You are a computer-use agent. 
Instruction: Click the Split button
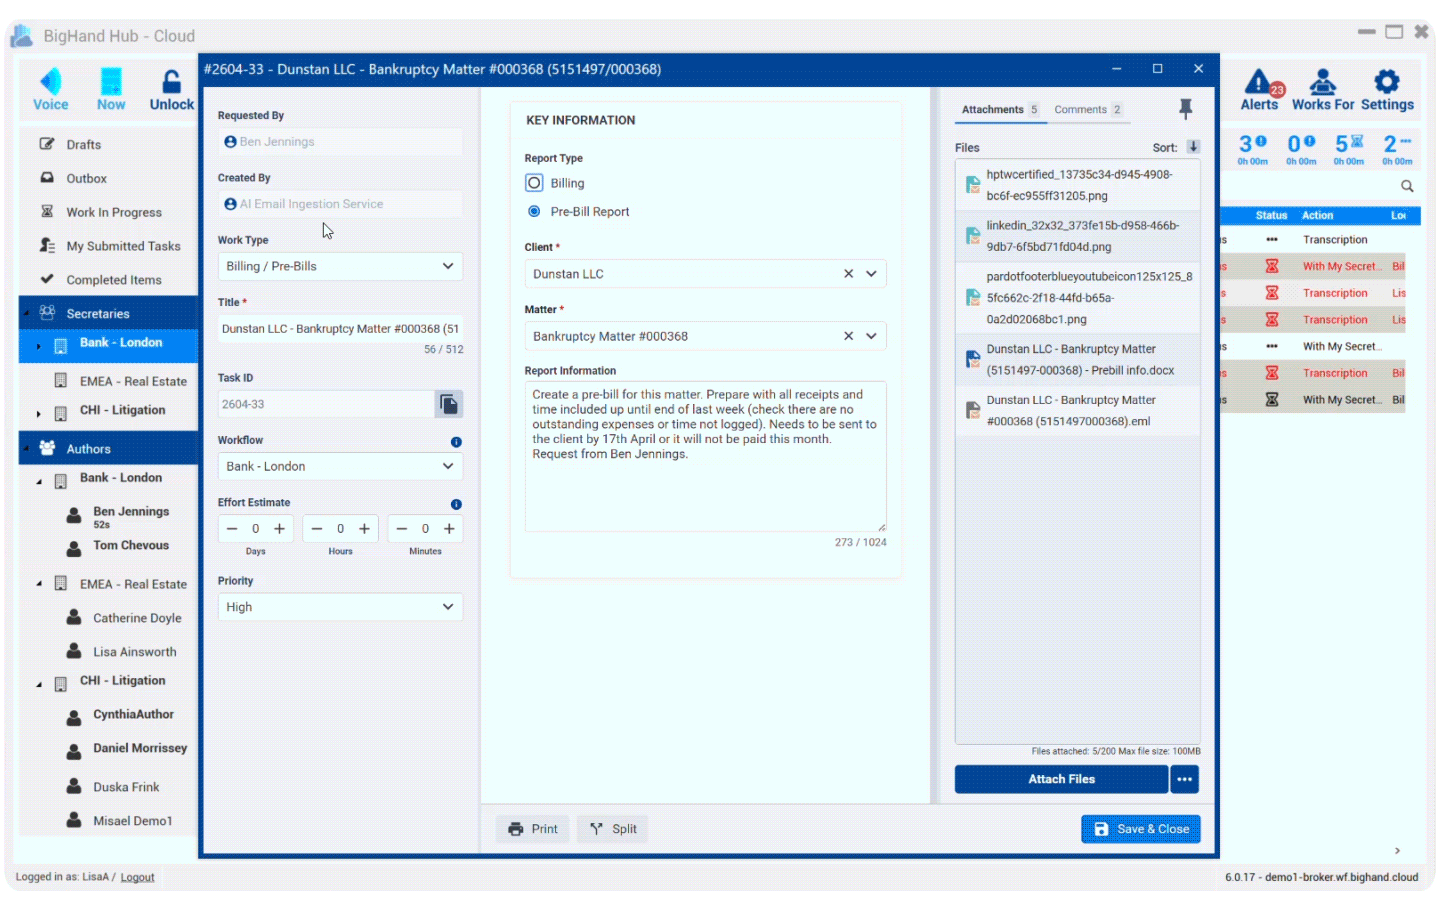[613, 829]
